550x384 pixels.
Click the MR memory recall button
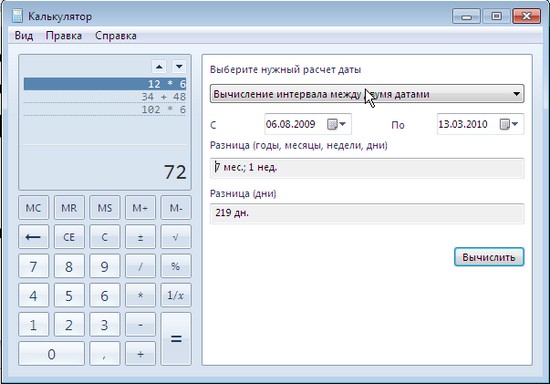click(x=69, y=208)
